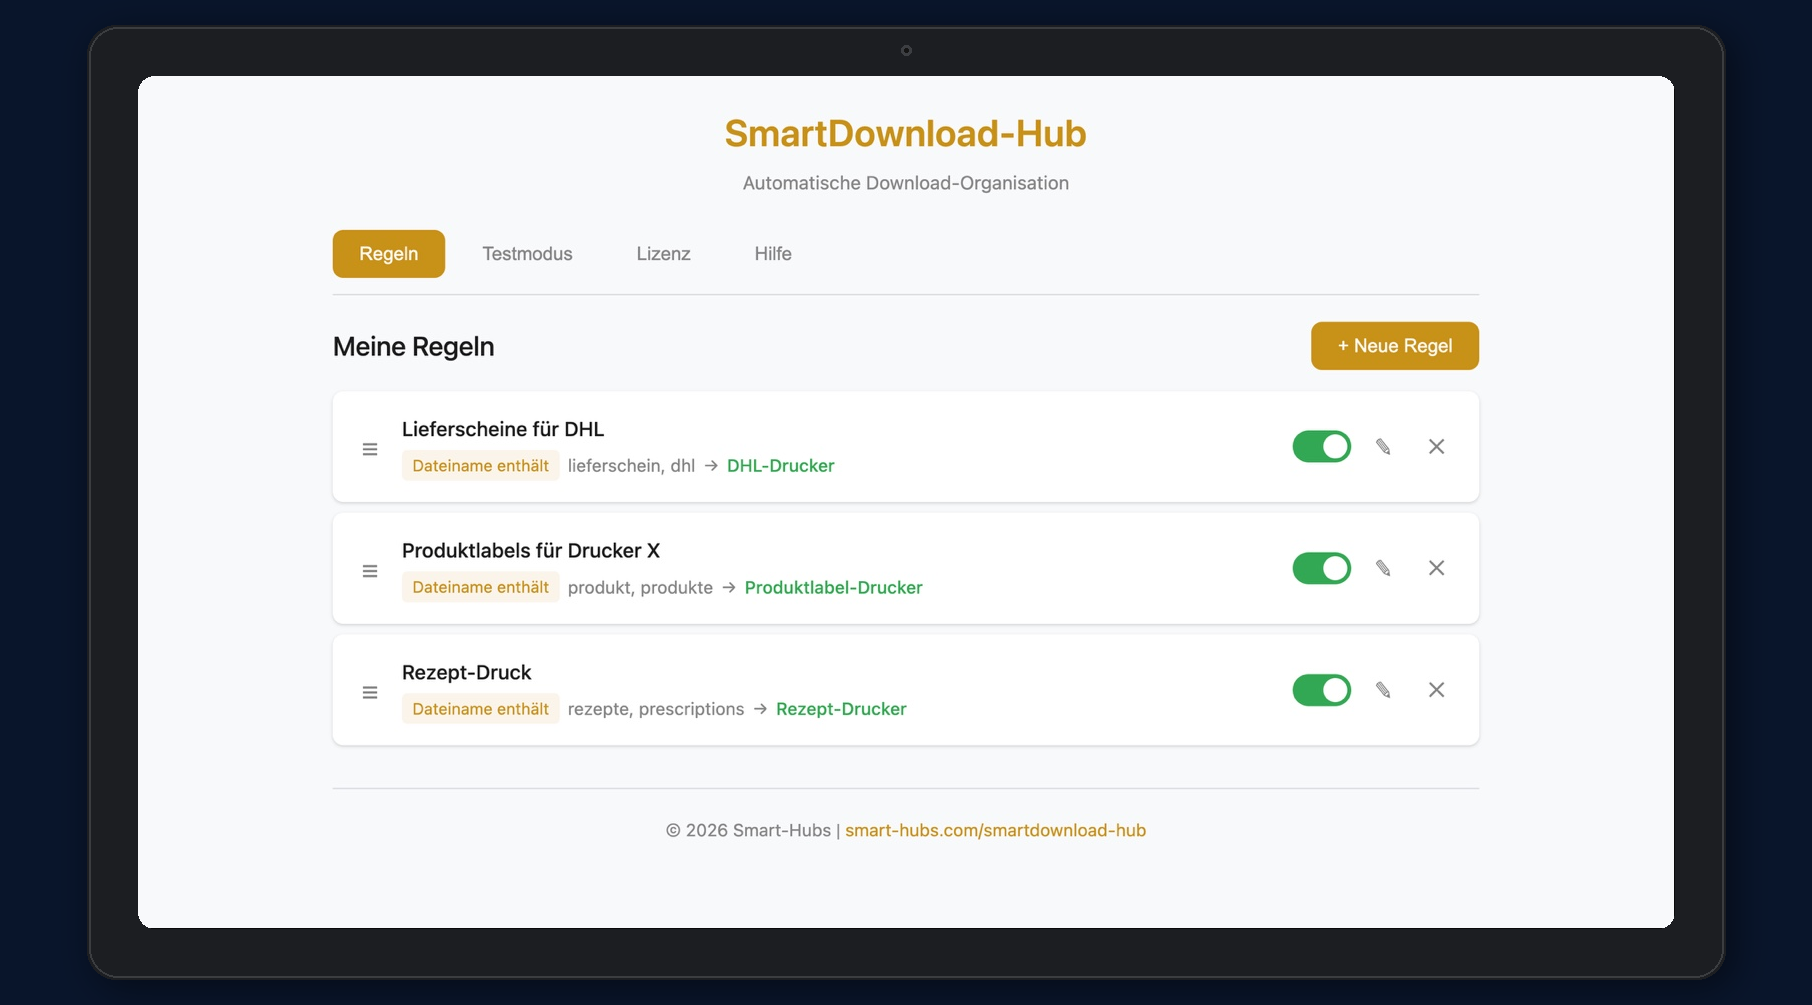
Task: Click the DHL-Drucker target label
Action: coord(780,466)
